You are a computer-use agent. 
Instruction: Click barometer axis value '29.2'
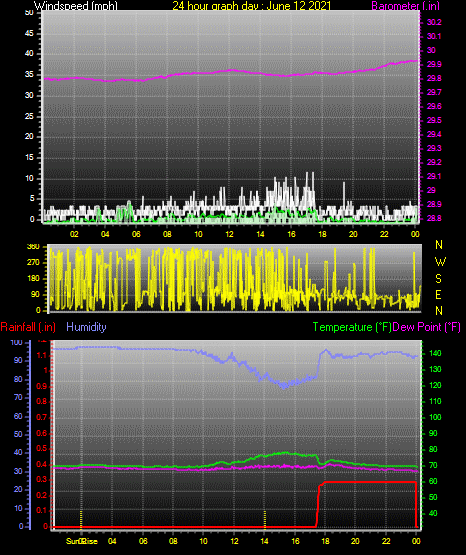434,162
